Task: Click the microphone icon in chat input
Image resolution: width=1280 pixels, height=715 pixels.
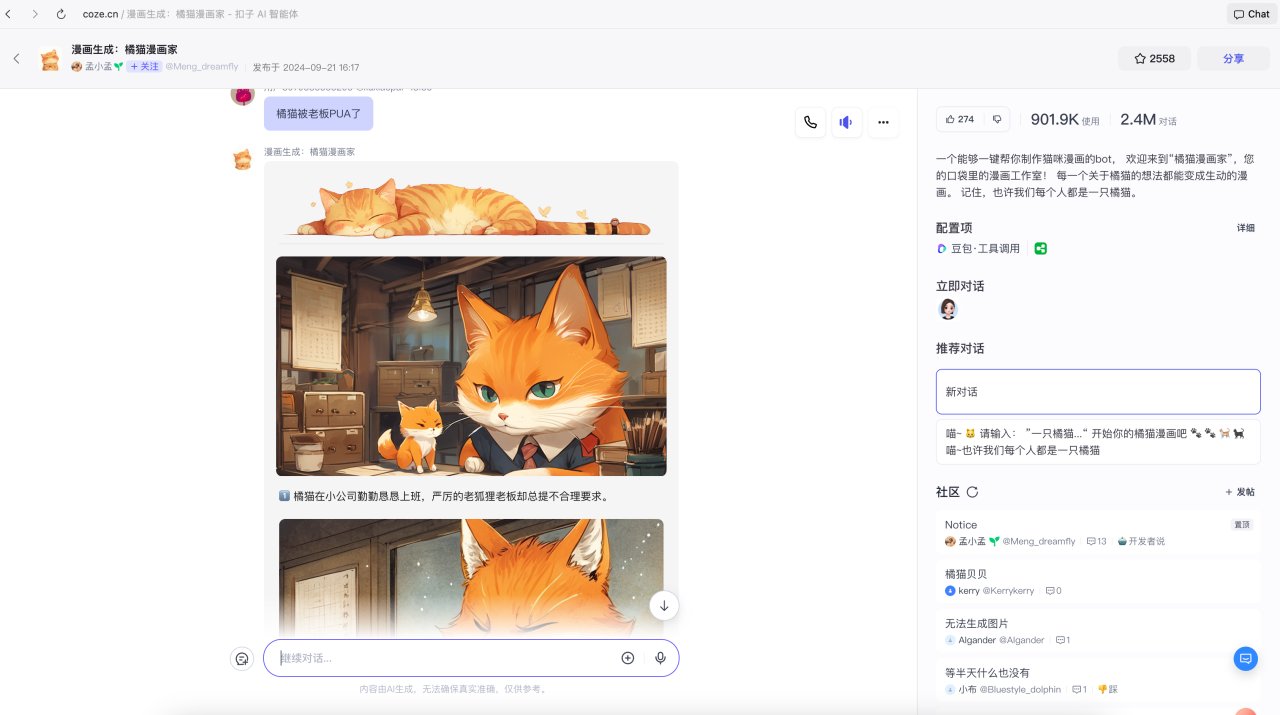Action: tap(660, 658)
